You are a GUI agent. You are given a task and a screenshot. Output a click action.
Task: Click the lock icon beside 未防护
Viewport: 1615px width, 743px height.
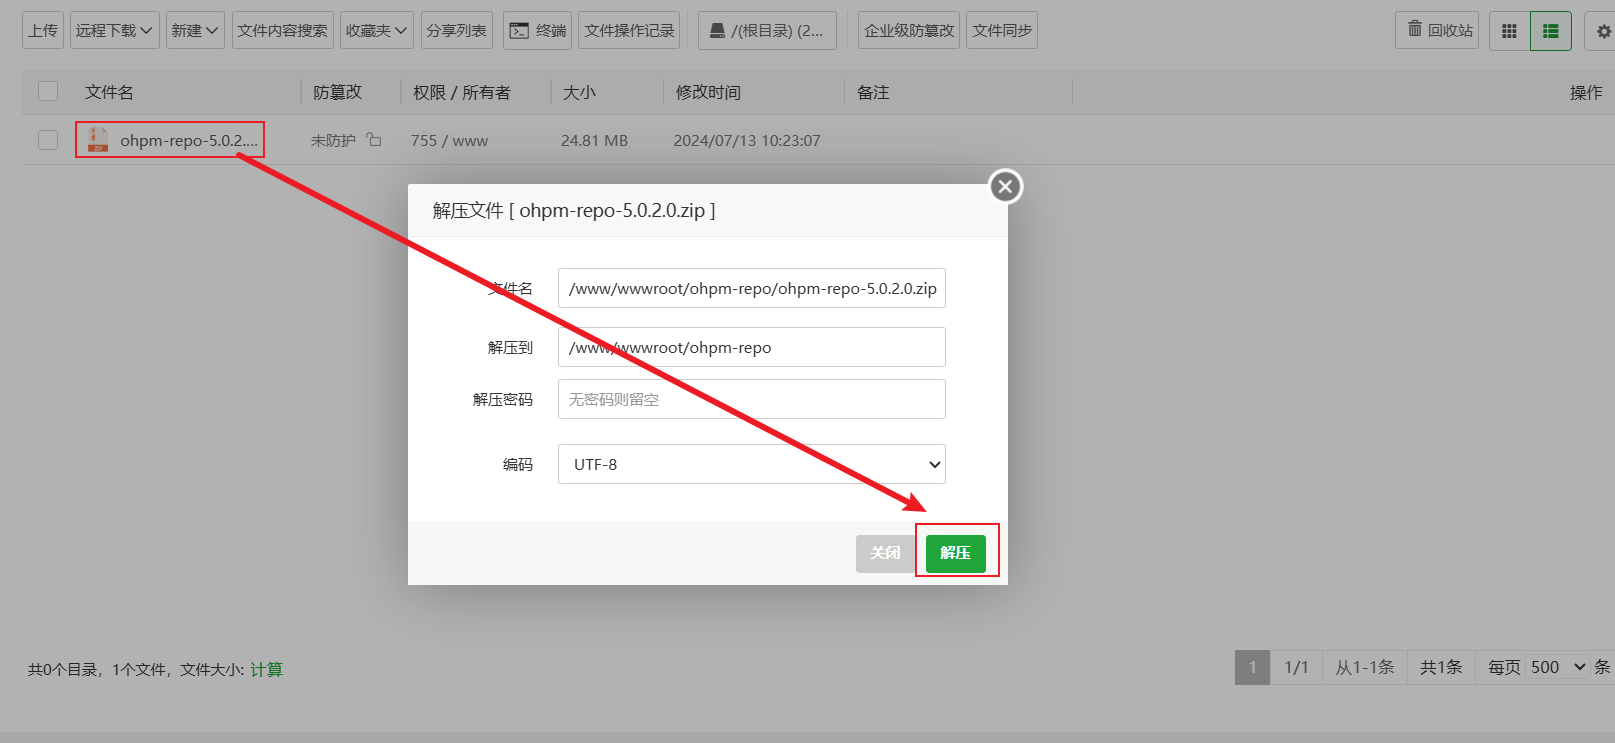click(x=374, y=140)
